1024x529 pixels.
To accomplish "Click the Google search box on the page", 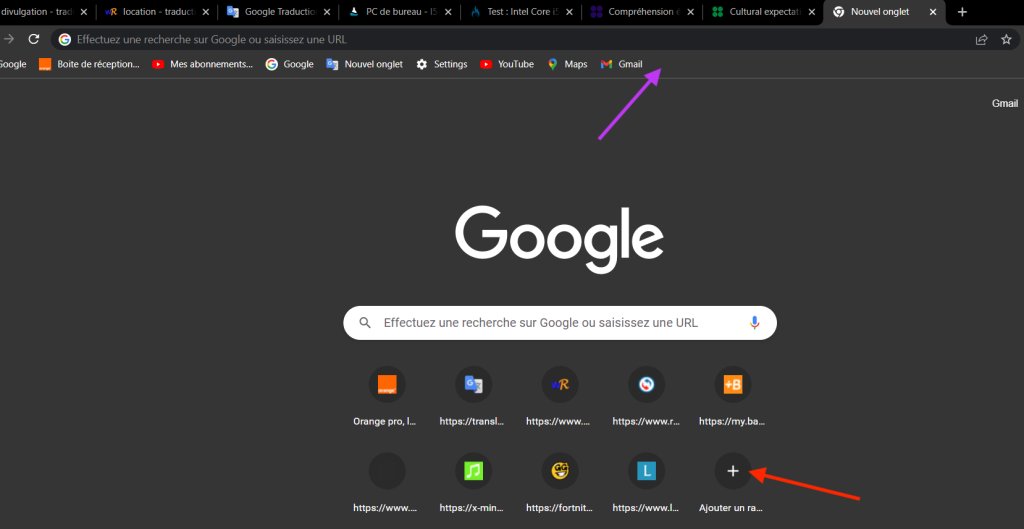I will point(560,323).
